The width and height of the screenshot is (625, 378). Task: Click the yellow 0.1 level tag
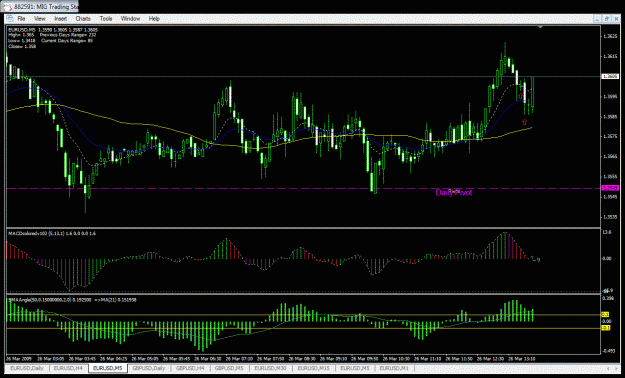[x=605, y=314]
